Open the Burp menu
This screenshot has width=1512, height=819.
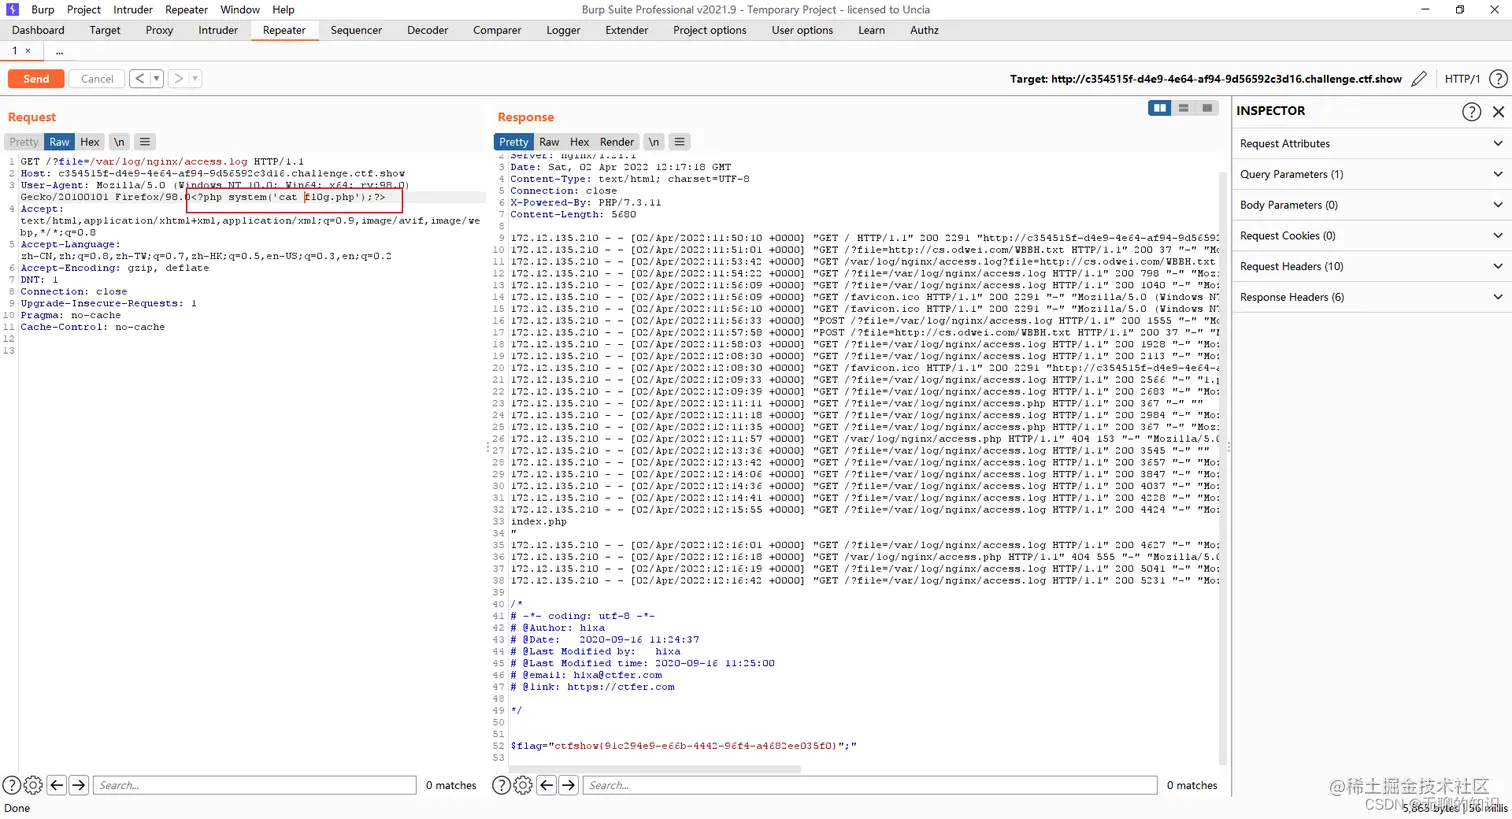[43, 9]
